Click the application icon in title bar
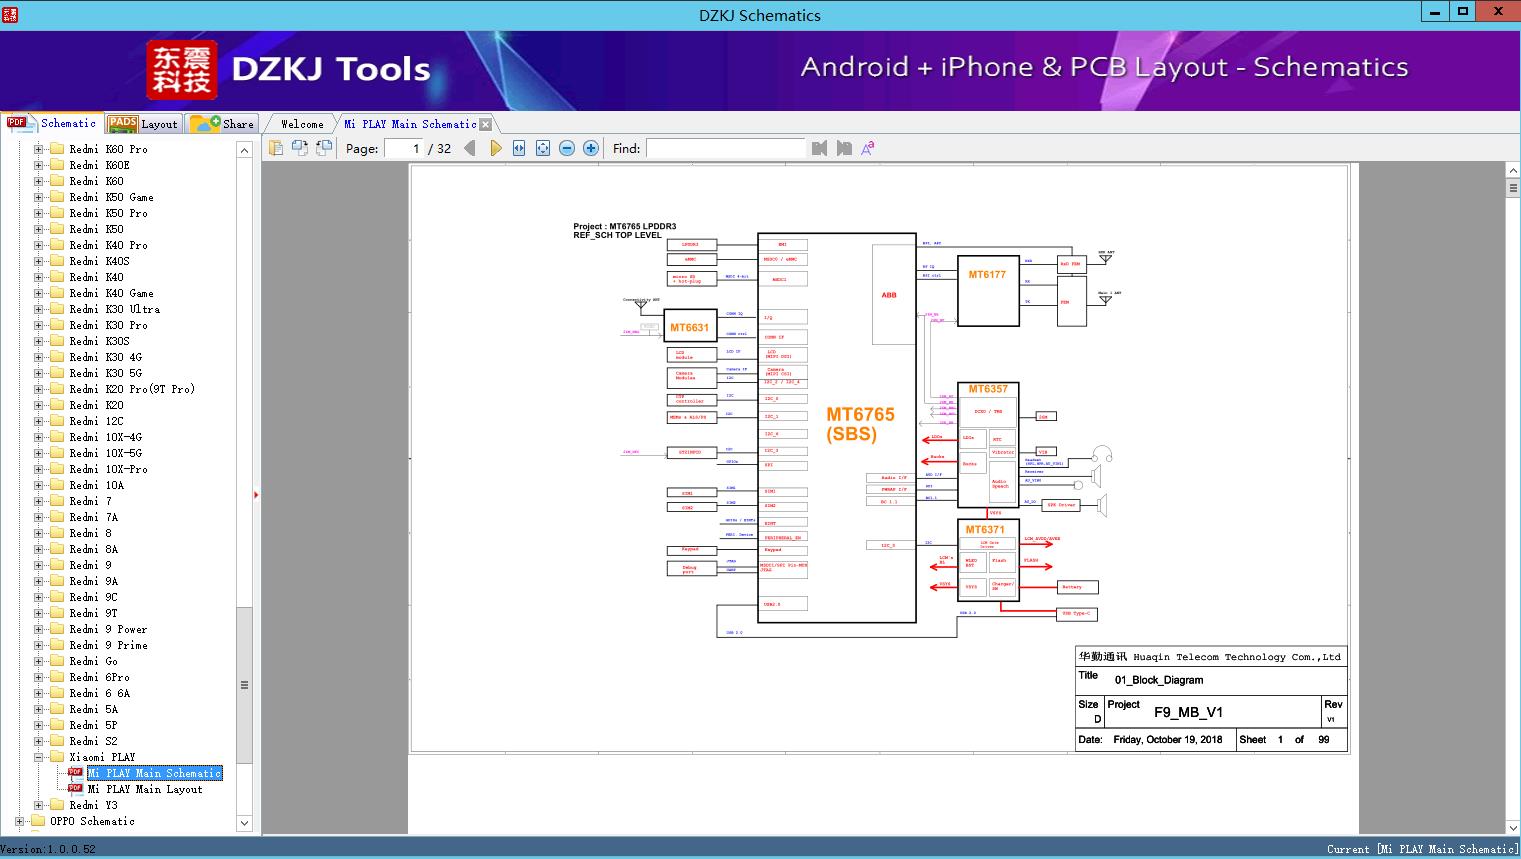Viewport: 1521px width, 859px height. (x=9, y=14)
